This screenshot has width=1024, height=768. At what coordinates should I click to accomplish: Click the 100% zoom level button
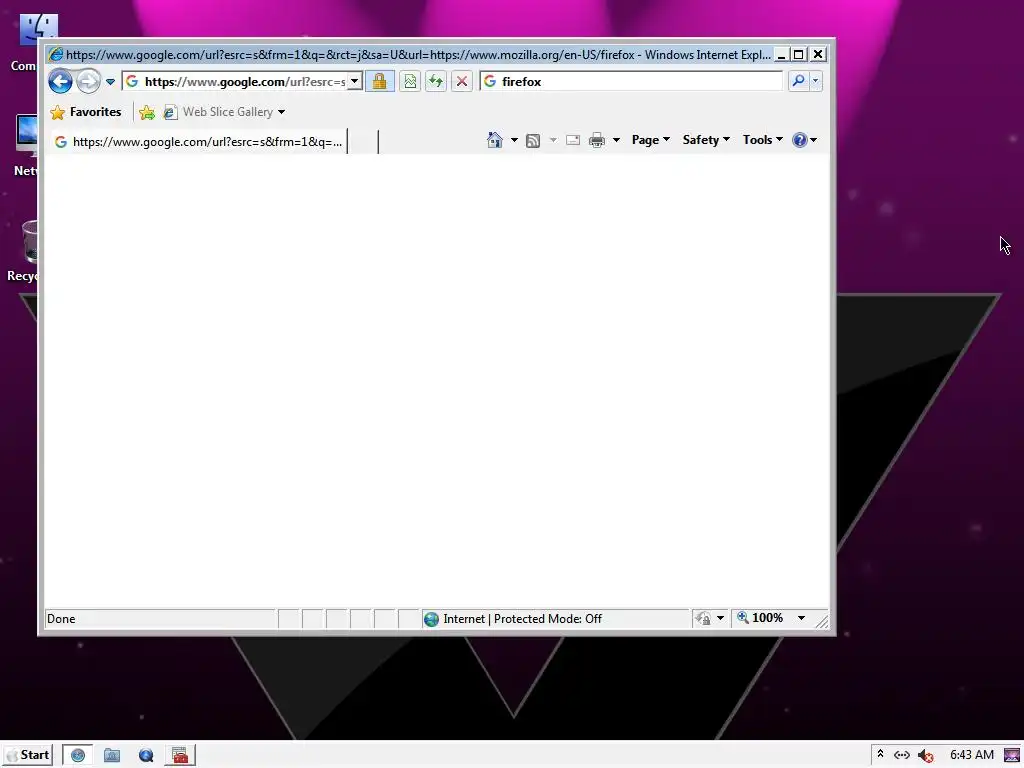click(761, 618)
